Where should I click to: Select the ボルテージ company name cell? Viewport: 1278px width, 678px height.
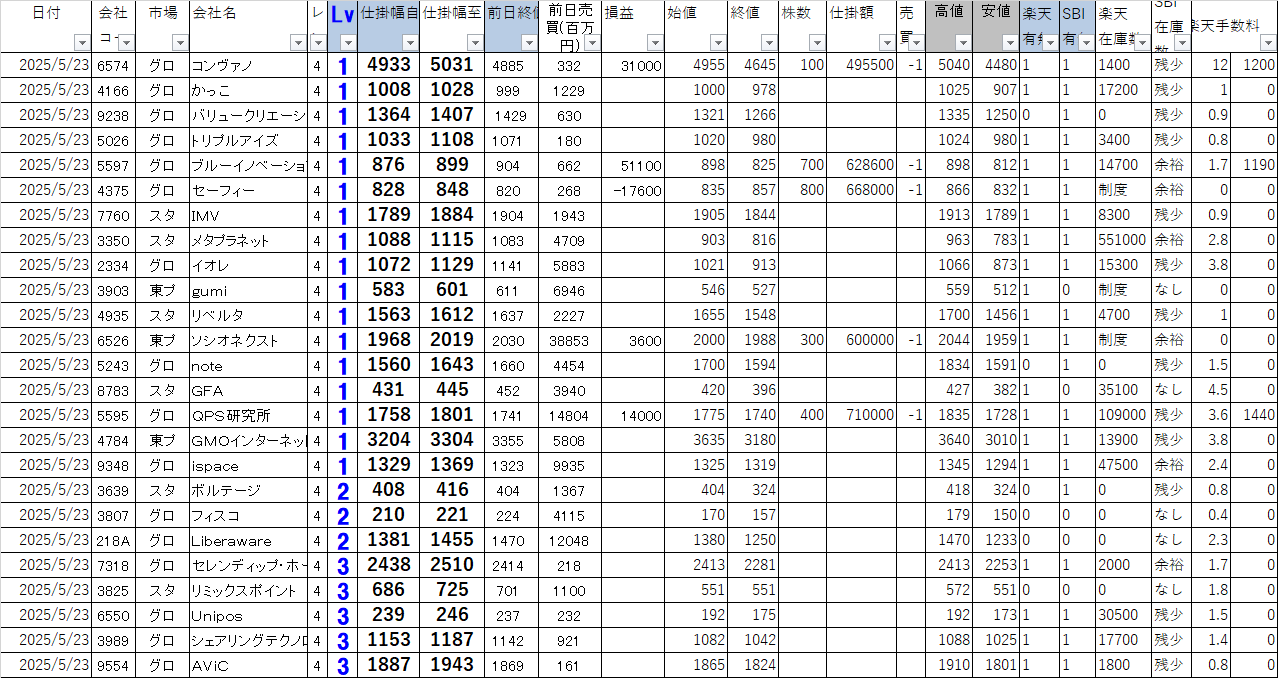click(248, 490)
